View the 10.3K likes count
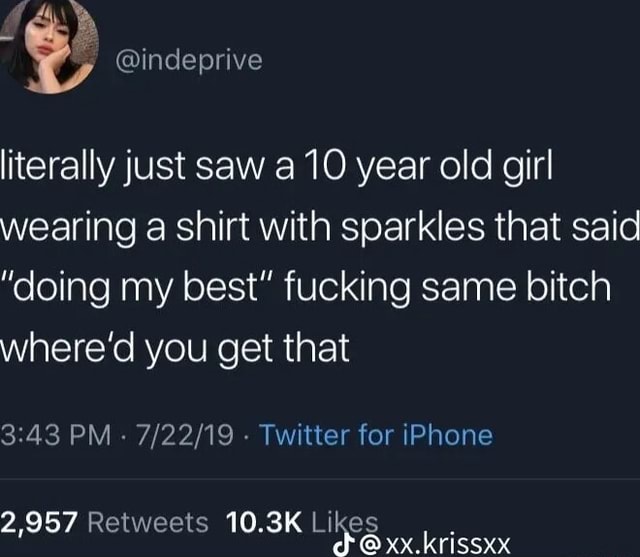Screen dimensions: 640x557 [x=264, y=523]
